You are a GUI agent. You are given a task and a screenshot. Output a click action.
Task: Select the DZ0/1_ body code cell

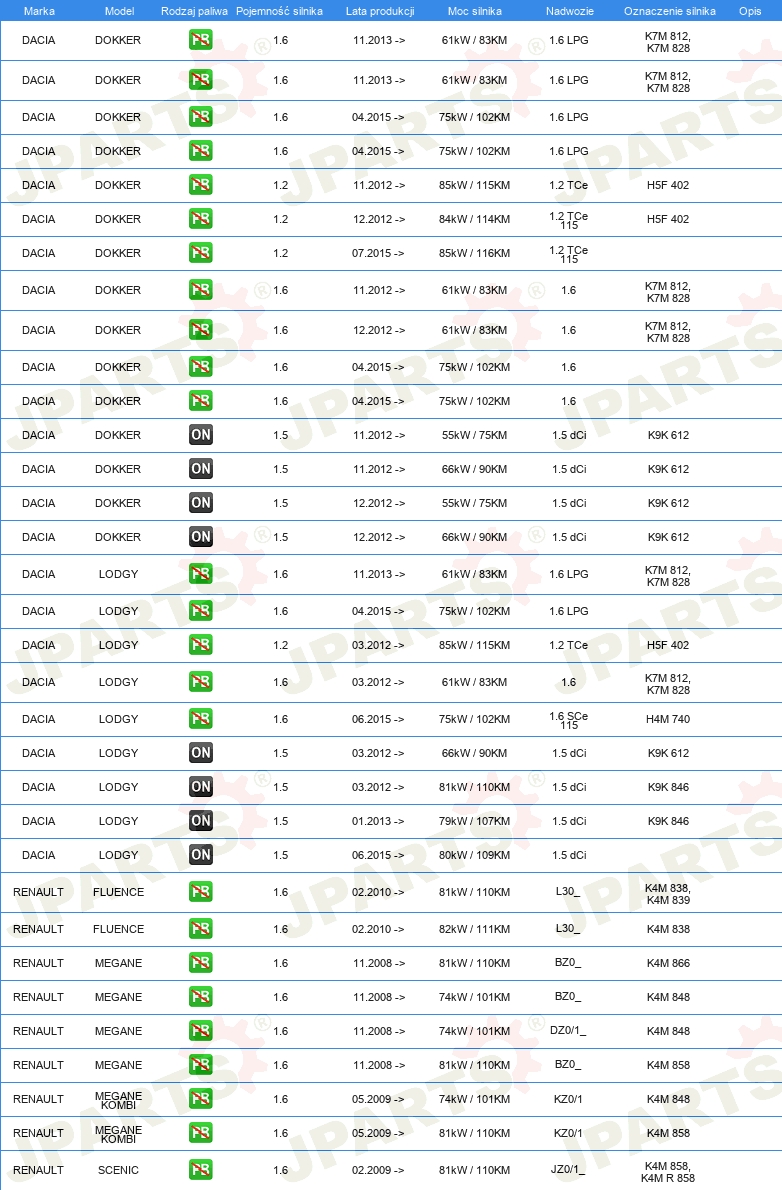pos(568,1031)
